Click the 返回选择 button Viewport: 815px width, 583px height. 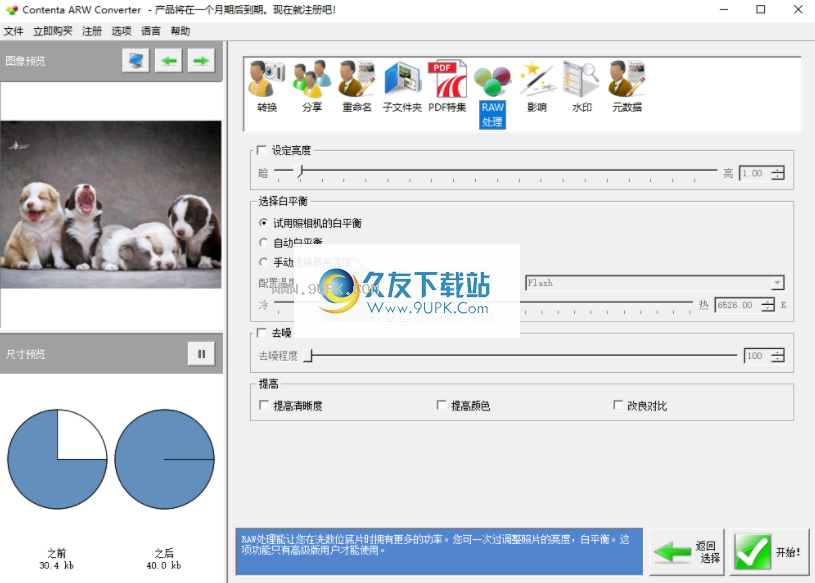(687, 552)
